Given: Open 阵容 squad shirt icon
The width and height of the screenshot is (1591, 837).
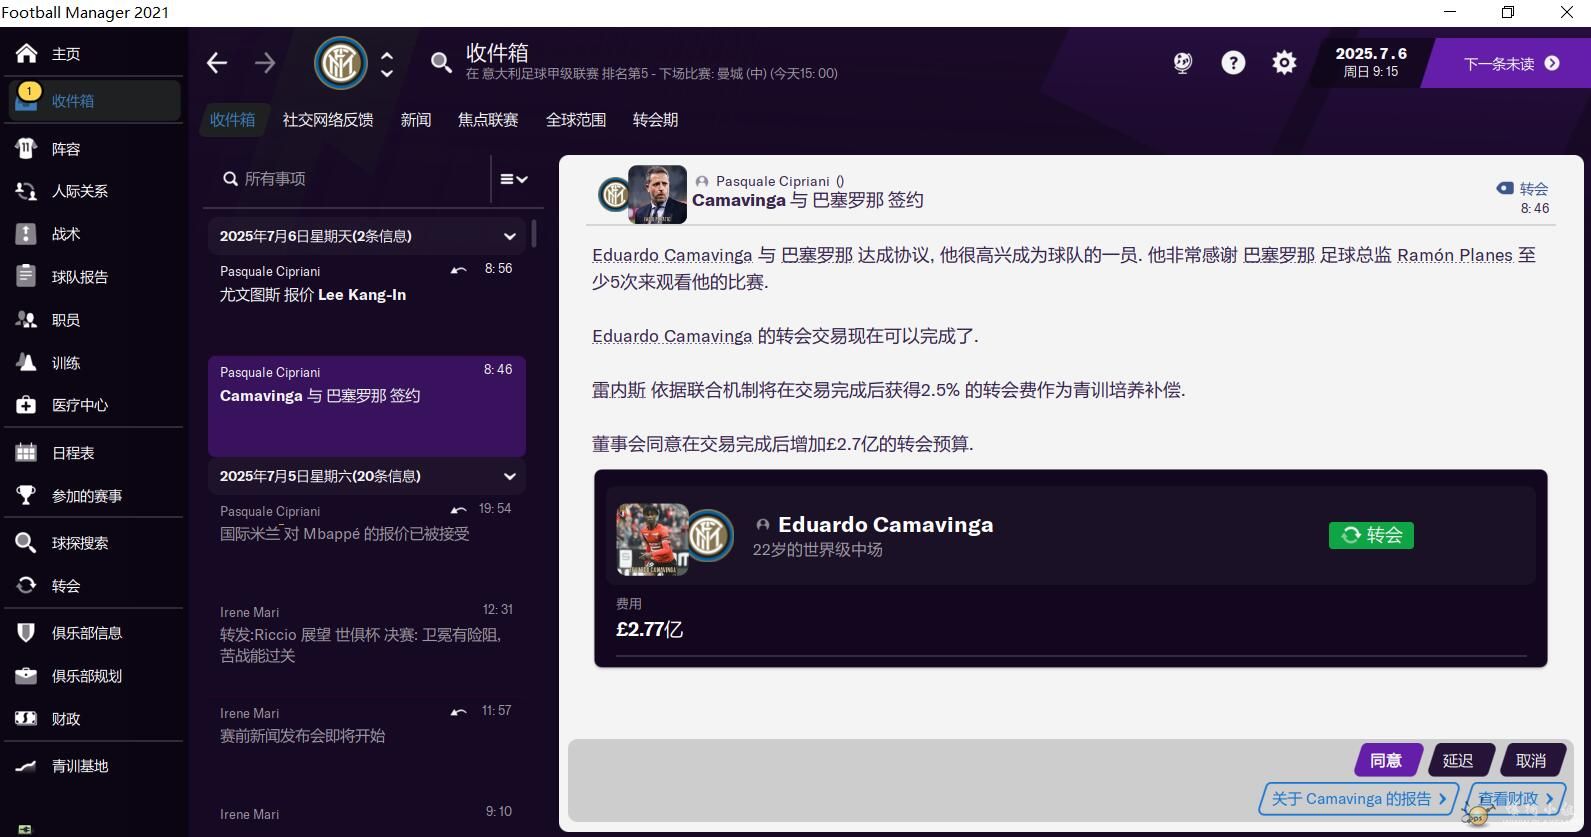Looking at the screenshot, I should point(27,149).
